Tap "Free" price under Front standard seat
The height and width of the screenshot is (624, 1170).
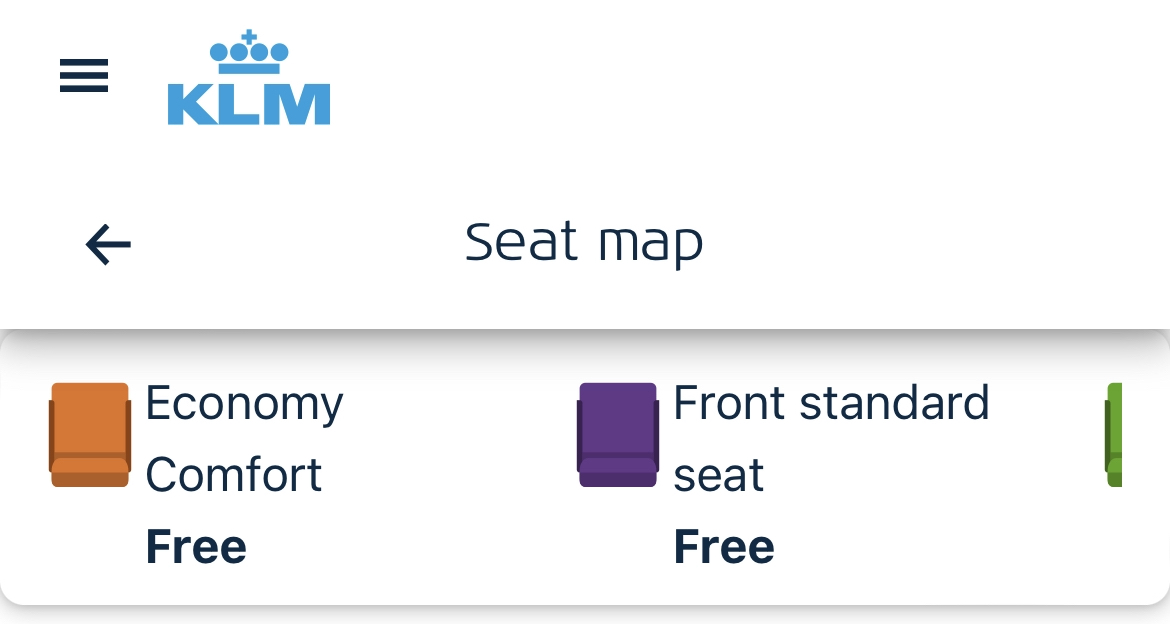click(x=724, y=547)
